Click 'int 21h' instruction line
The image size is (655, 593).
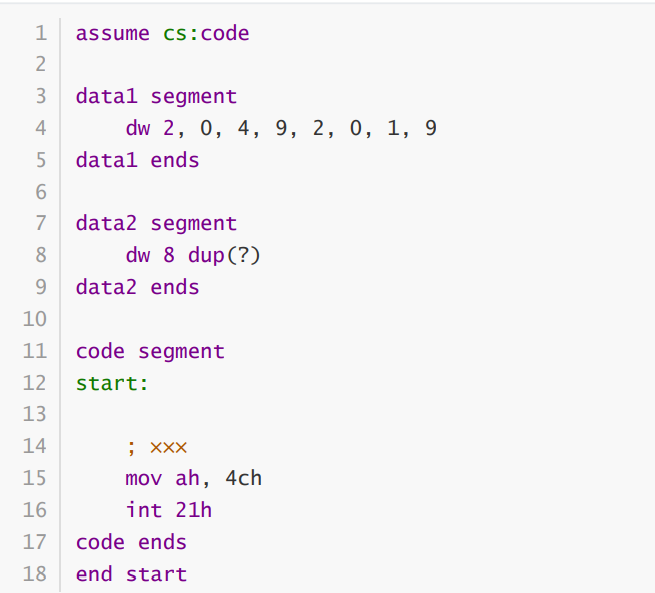[x=168, y=510]
